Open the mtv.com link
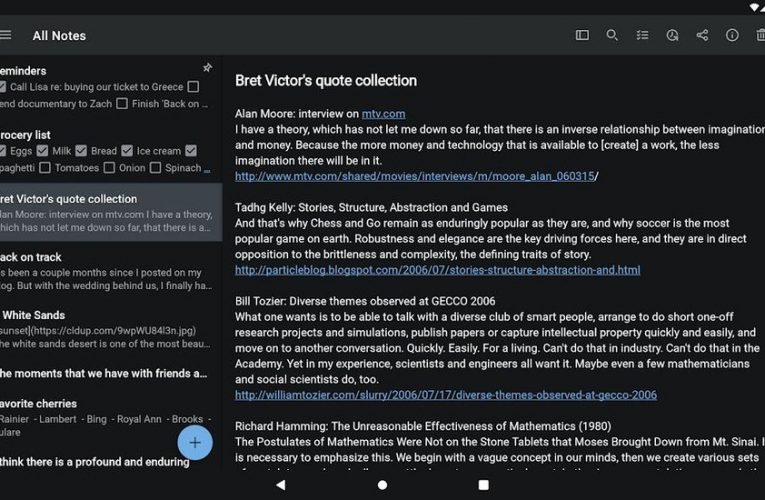 point(383,114)
